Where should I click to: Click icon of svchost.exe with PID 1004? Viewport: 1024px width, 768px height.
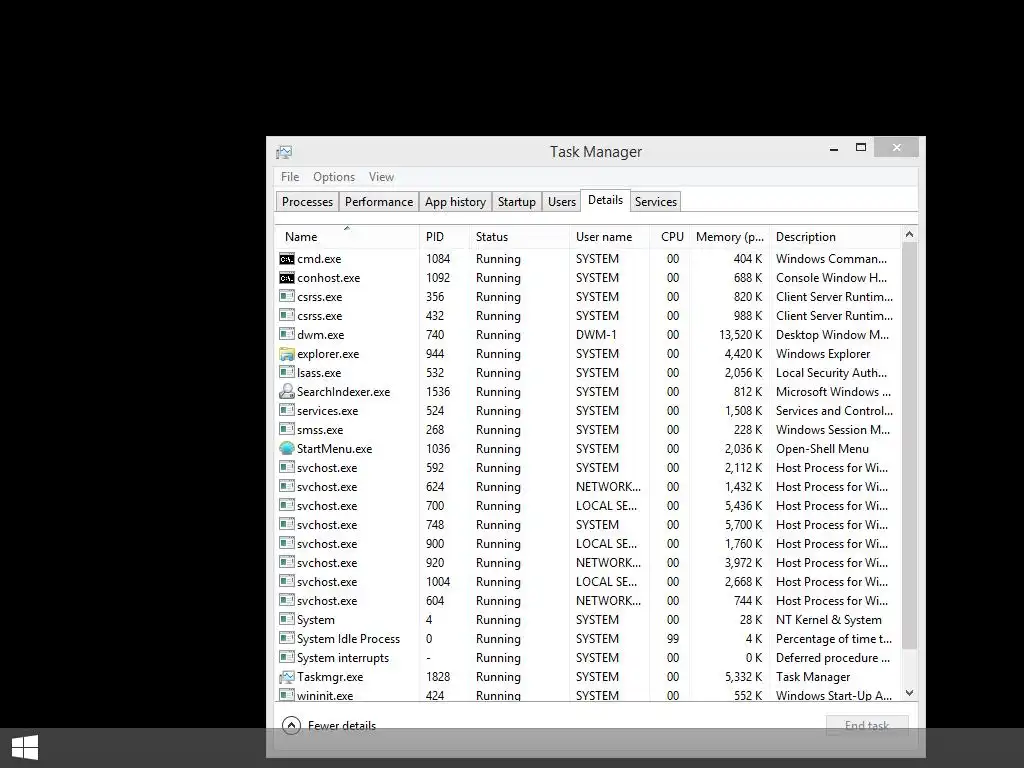point(287,581)
